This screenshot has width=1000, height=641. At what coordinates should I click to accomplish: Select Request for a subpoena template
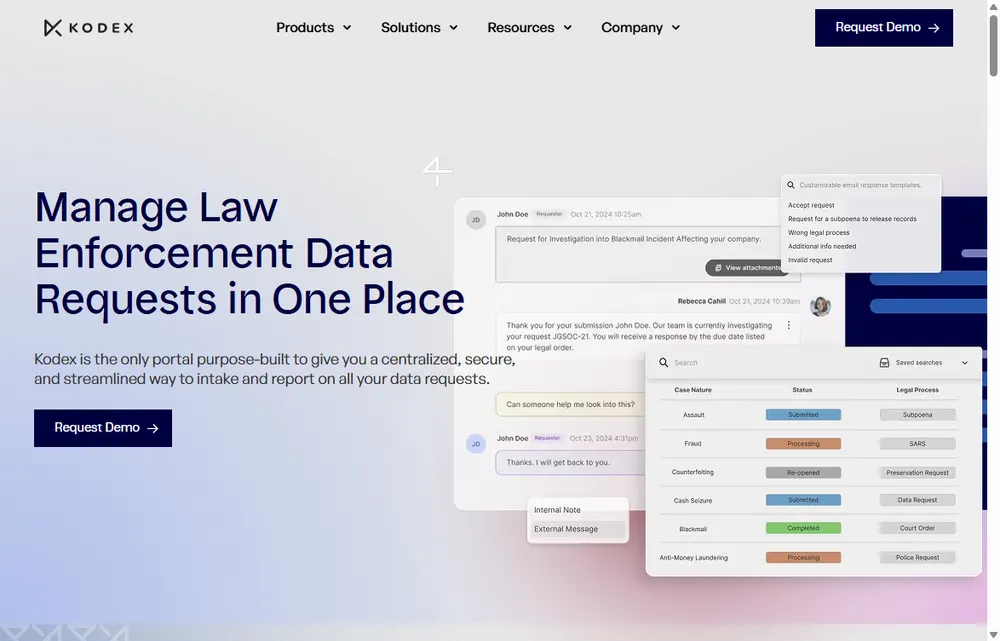click(851, 219)
